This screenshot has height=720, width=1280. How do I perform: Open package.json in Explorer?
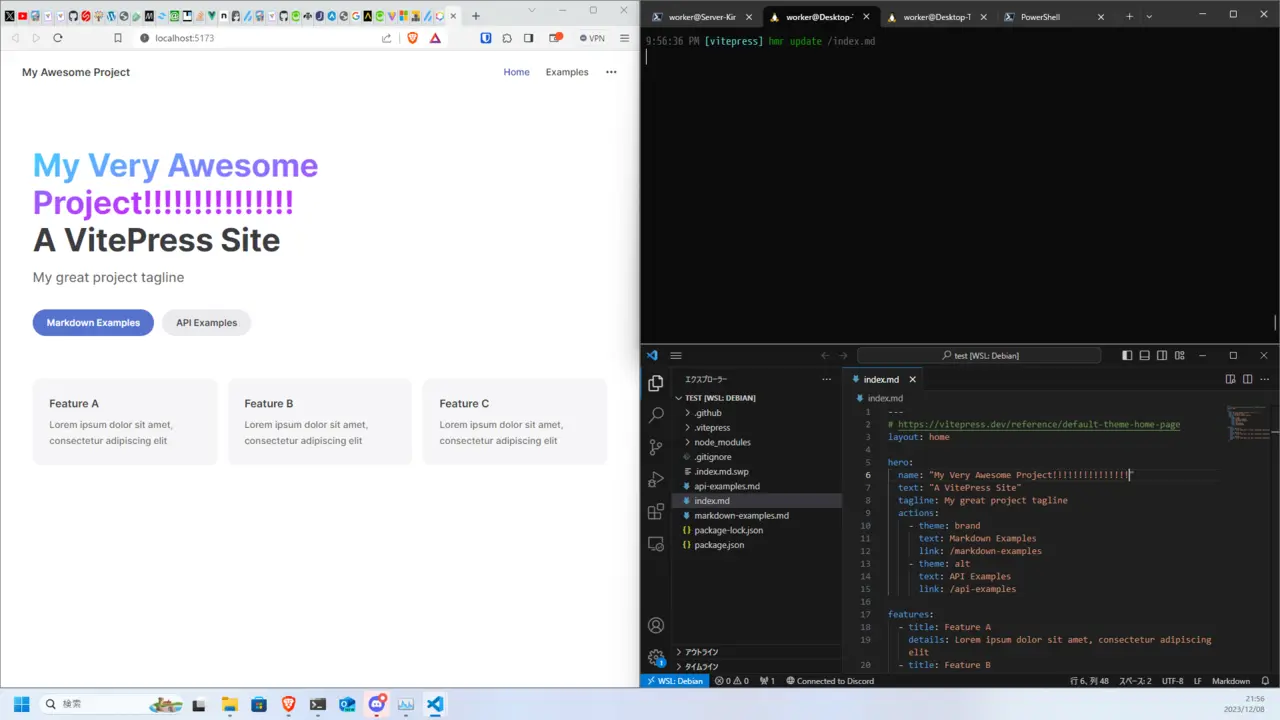[757, 545]
